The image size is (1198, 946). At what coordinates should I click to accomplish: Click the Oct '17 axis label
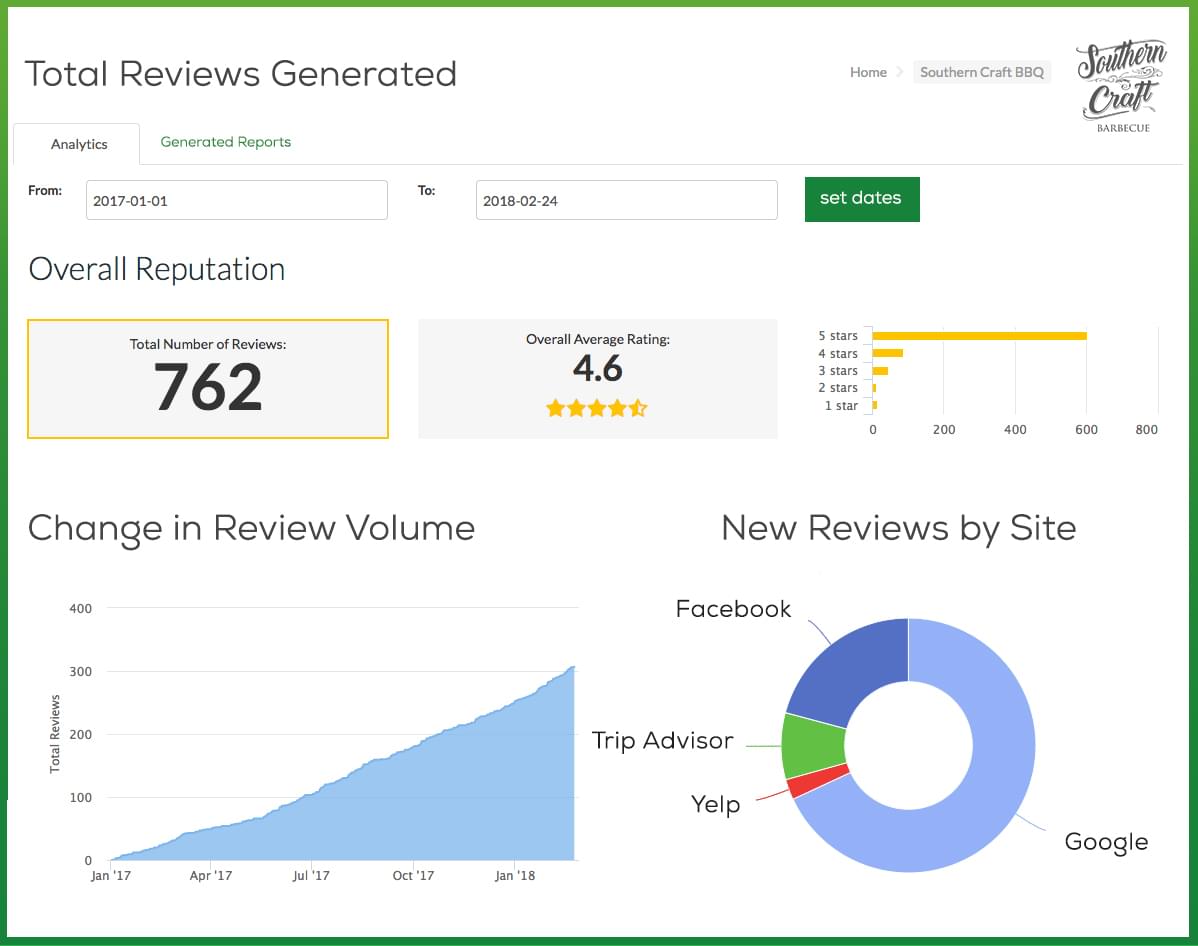tap(413, 876)
